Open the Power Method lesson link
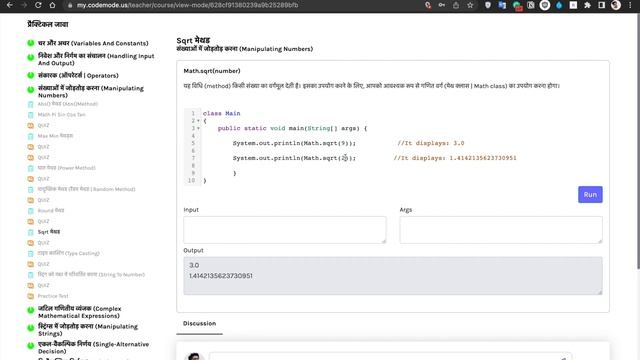 67,168
